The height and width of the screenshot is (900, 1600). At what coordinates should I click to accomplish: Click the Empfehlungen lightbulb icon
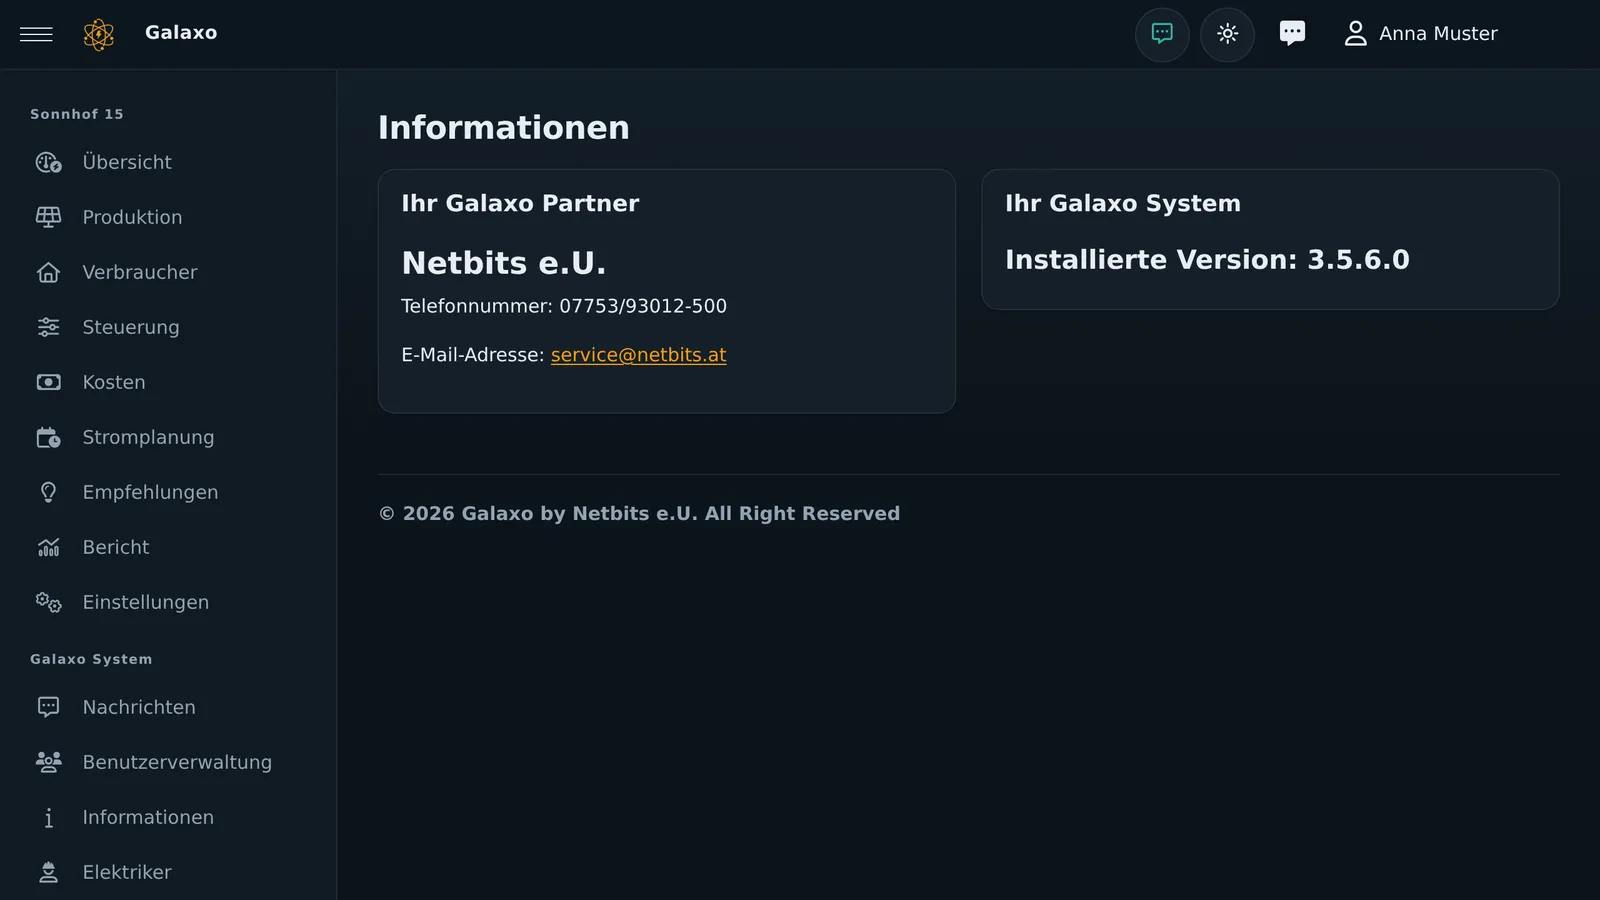click(x=48, y=492)
